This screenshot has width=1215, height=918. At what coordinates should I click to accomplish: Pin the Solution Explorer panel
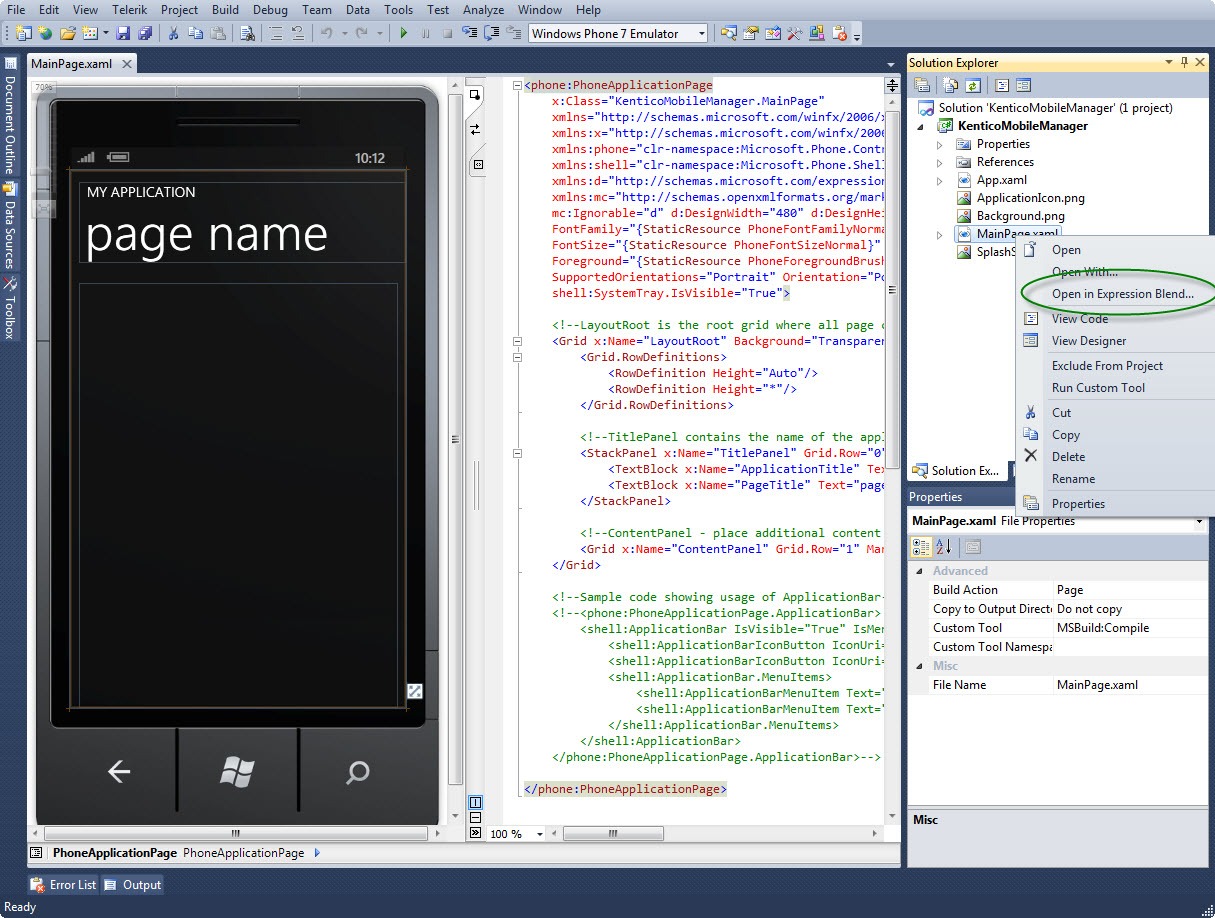1184,63
